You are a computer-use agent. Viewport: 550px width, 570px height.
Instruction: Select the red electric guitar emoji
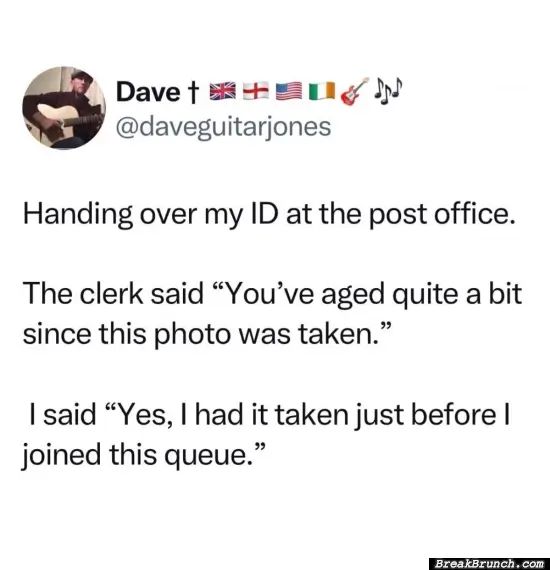(x=354, y=91)
